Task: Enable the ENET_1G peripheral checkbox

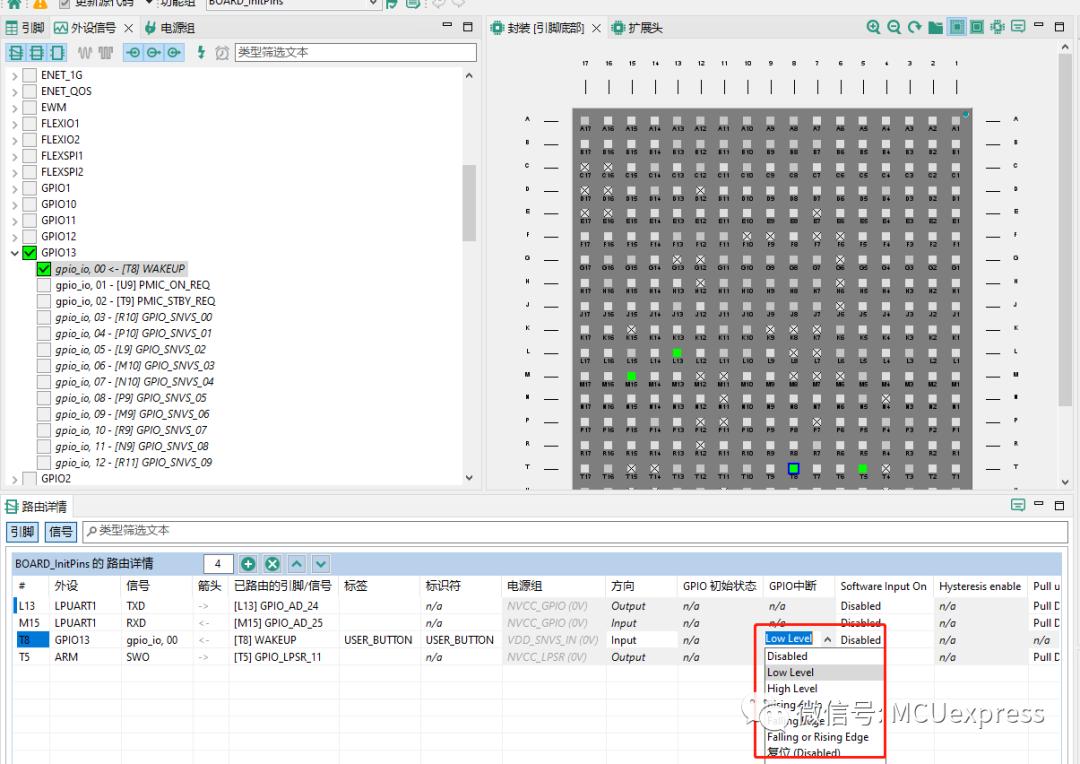Action: point(30,75)
